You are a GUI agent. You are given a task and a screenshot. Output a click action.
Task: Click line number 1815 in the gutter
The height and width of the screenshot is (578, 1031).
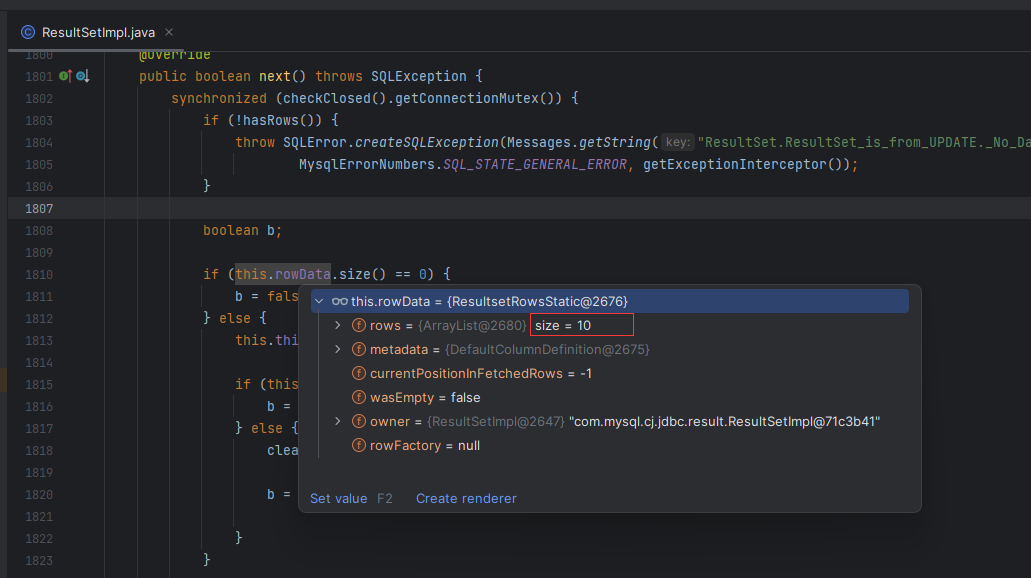pos(39,385)
